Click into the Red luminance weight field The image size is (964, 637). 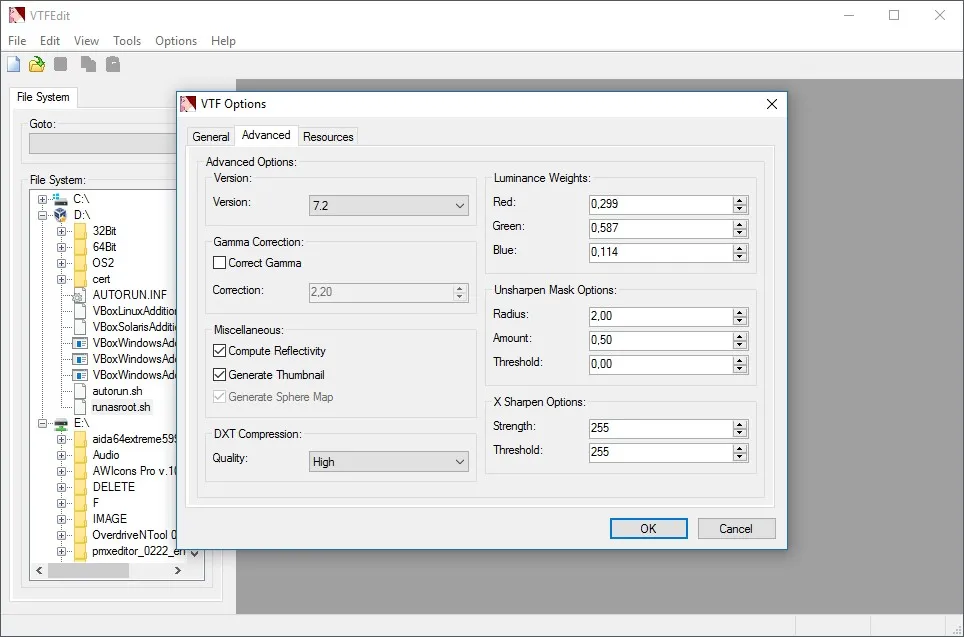click(661, 204)
